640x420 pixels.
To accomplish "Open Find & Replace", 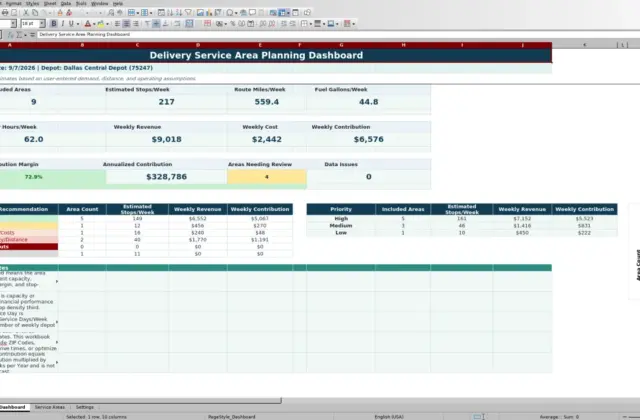I will point(111,13).
